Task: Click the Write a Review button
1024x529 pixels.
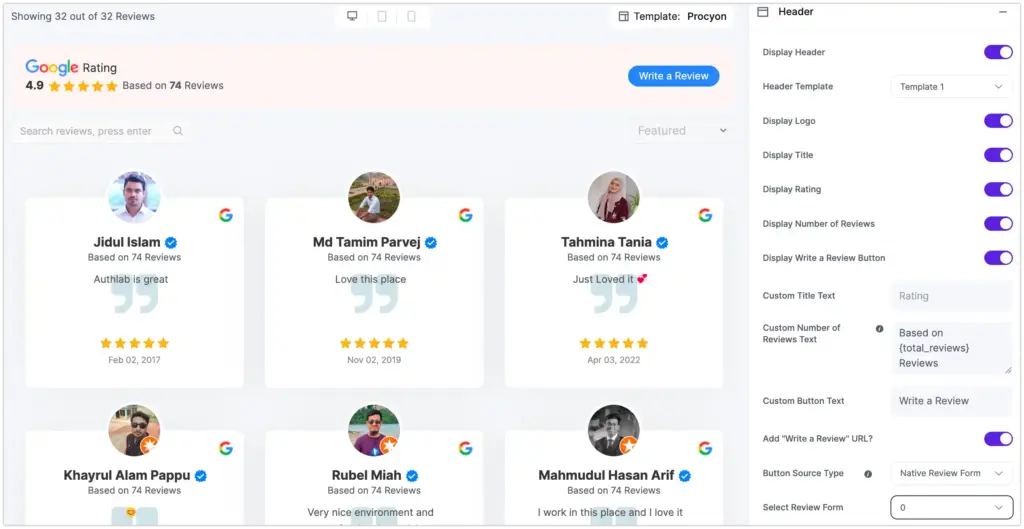Action: point(673,76)
